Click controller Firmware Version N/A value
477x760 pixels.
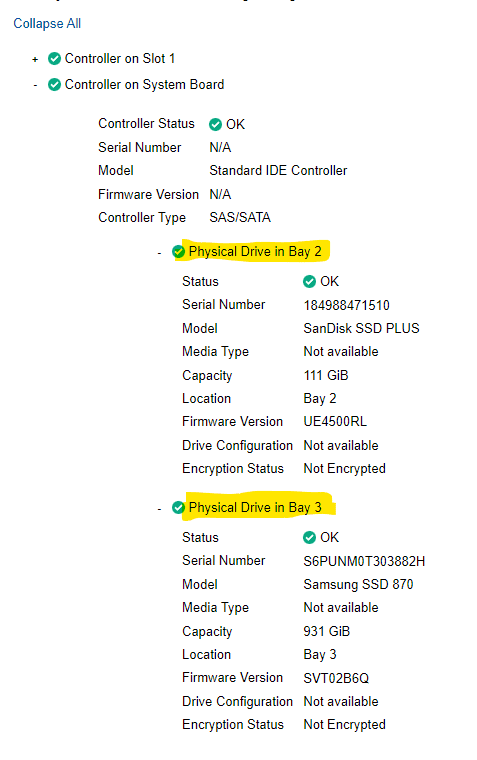point(220,194)
